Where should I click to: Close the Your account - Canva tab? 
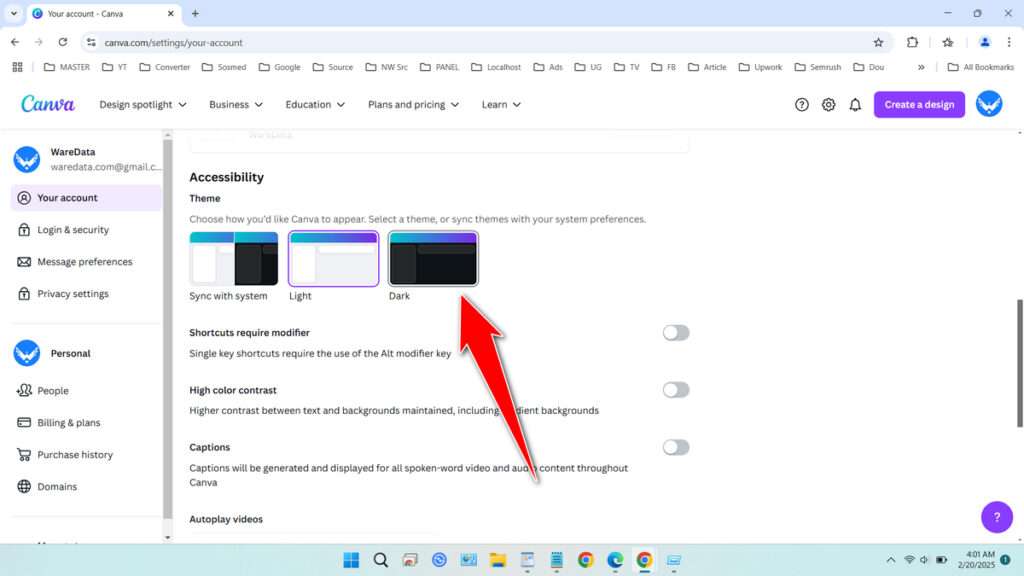point(170,13)
